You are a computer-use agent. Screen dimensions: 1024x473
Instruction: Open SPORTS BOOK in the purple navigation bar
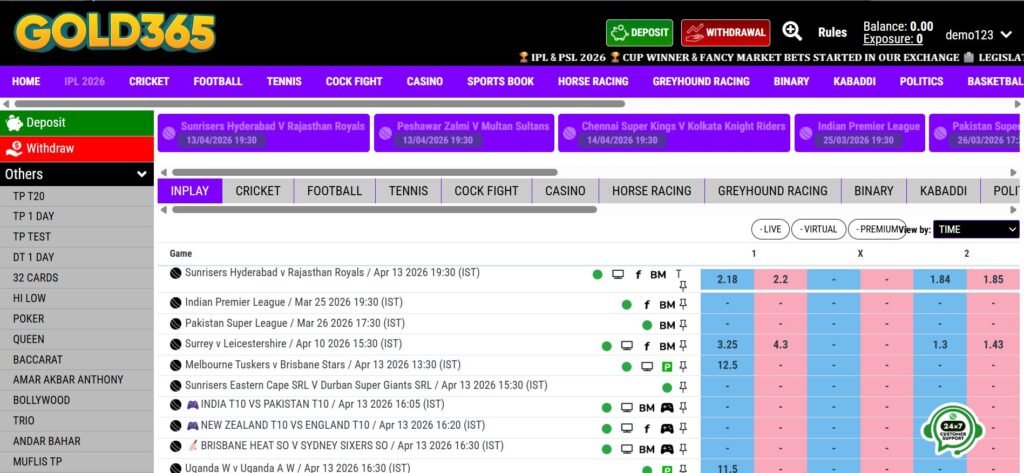pyautogui.click(x=500, y=82)
